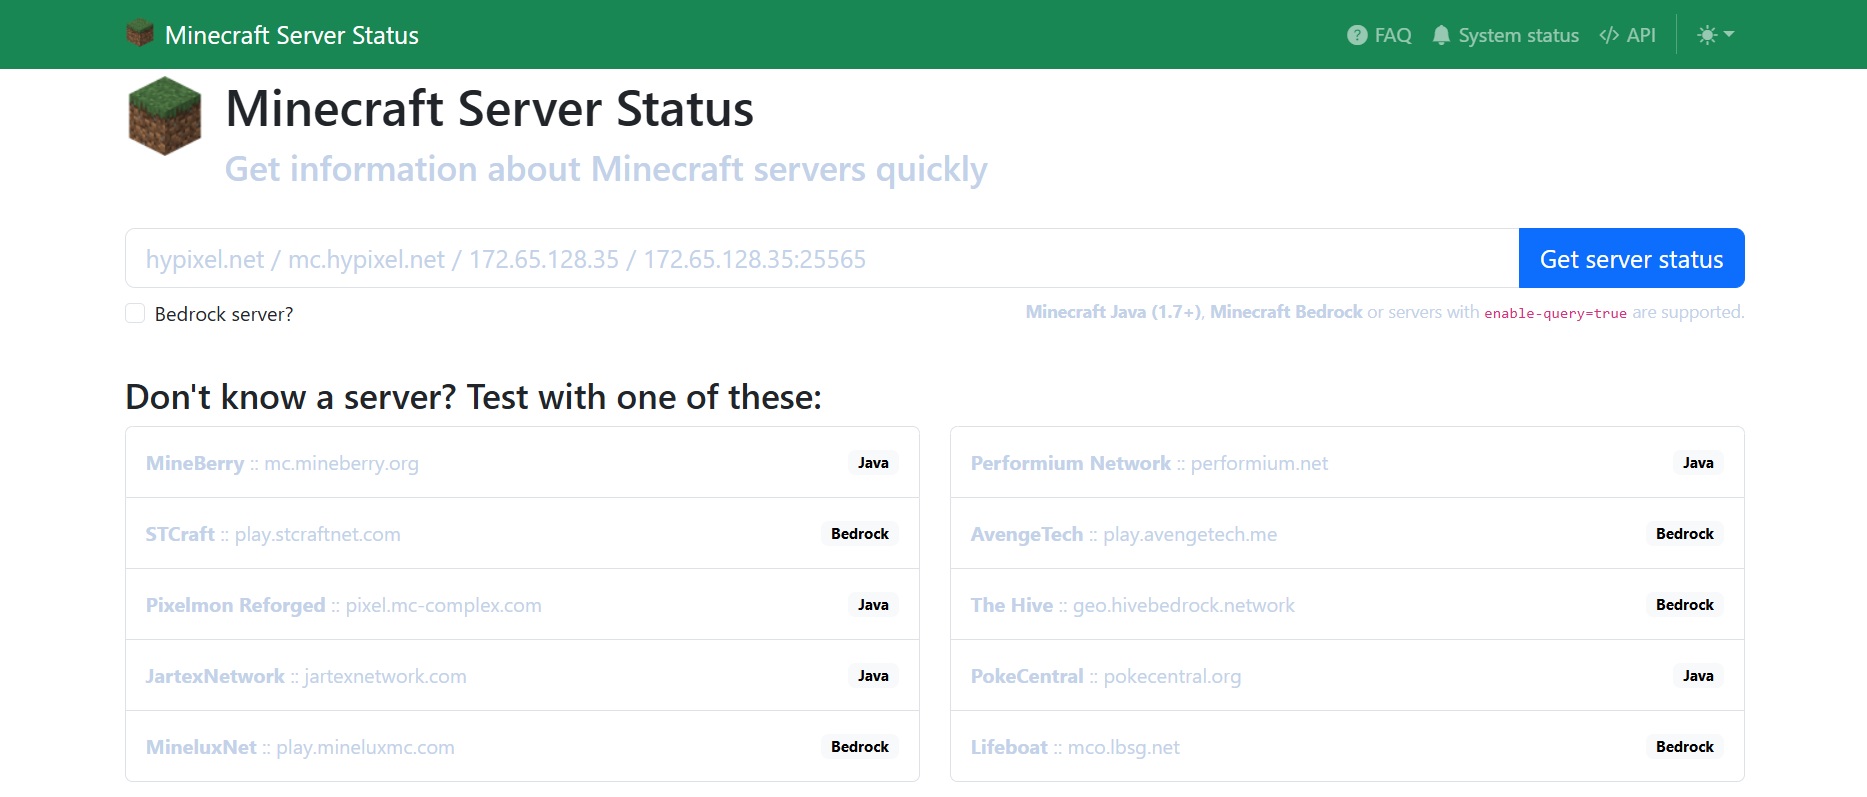
Task: Click the large grass block image
Action: 165,116
